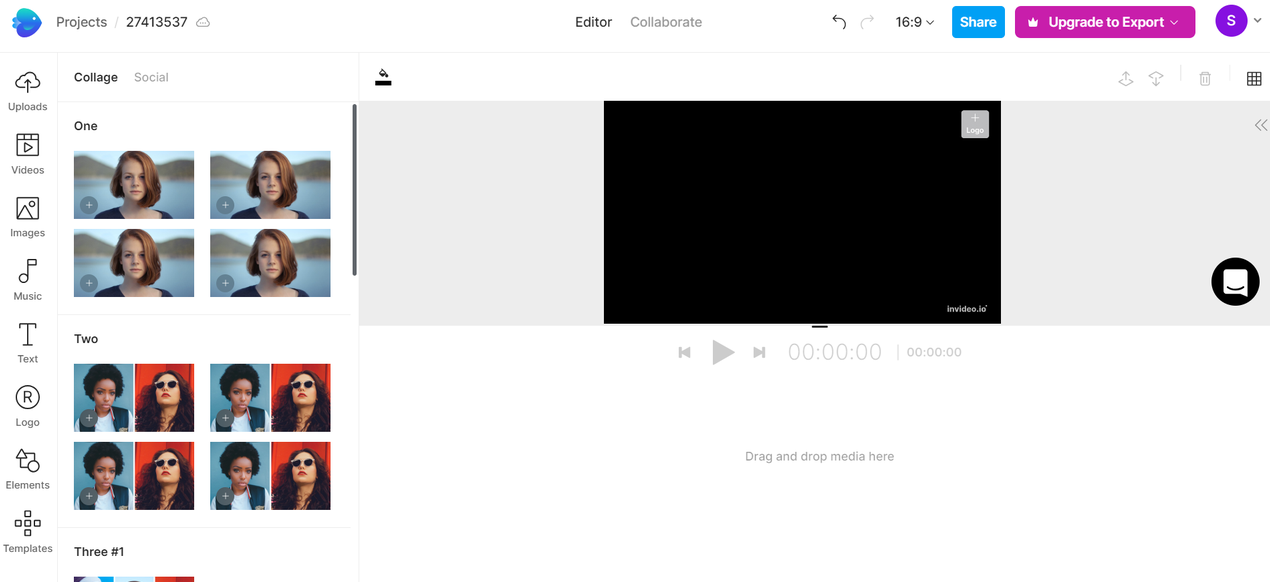The width and height of the screenshot is (1270, 582).
Task: Click the 'Three #1' section heading
Action: 99,552
